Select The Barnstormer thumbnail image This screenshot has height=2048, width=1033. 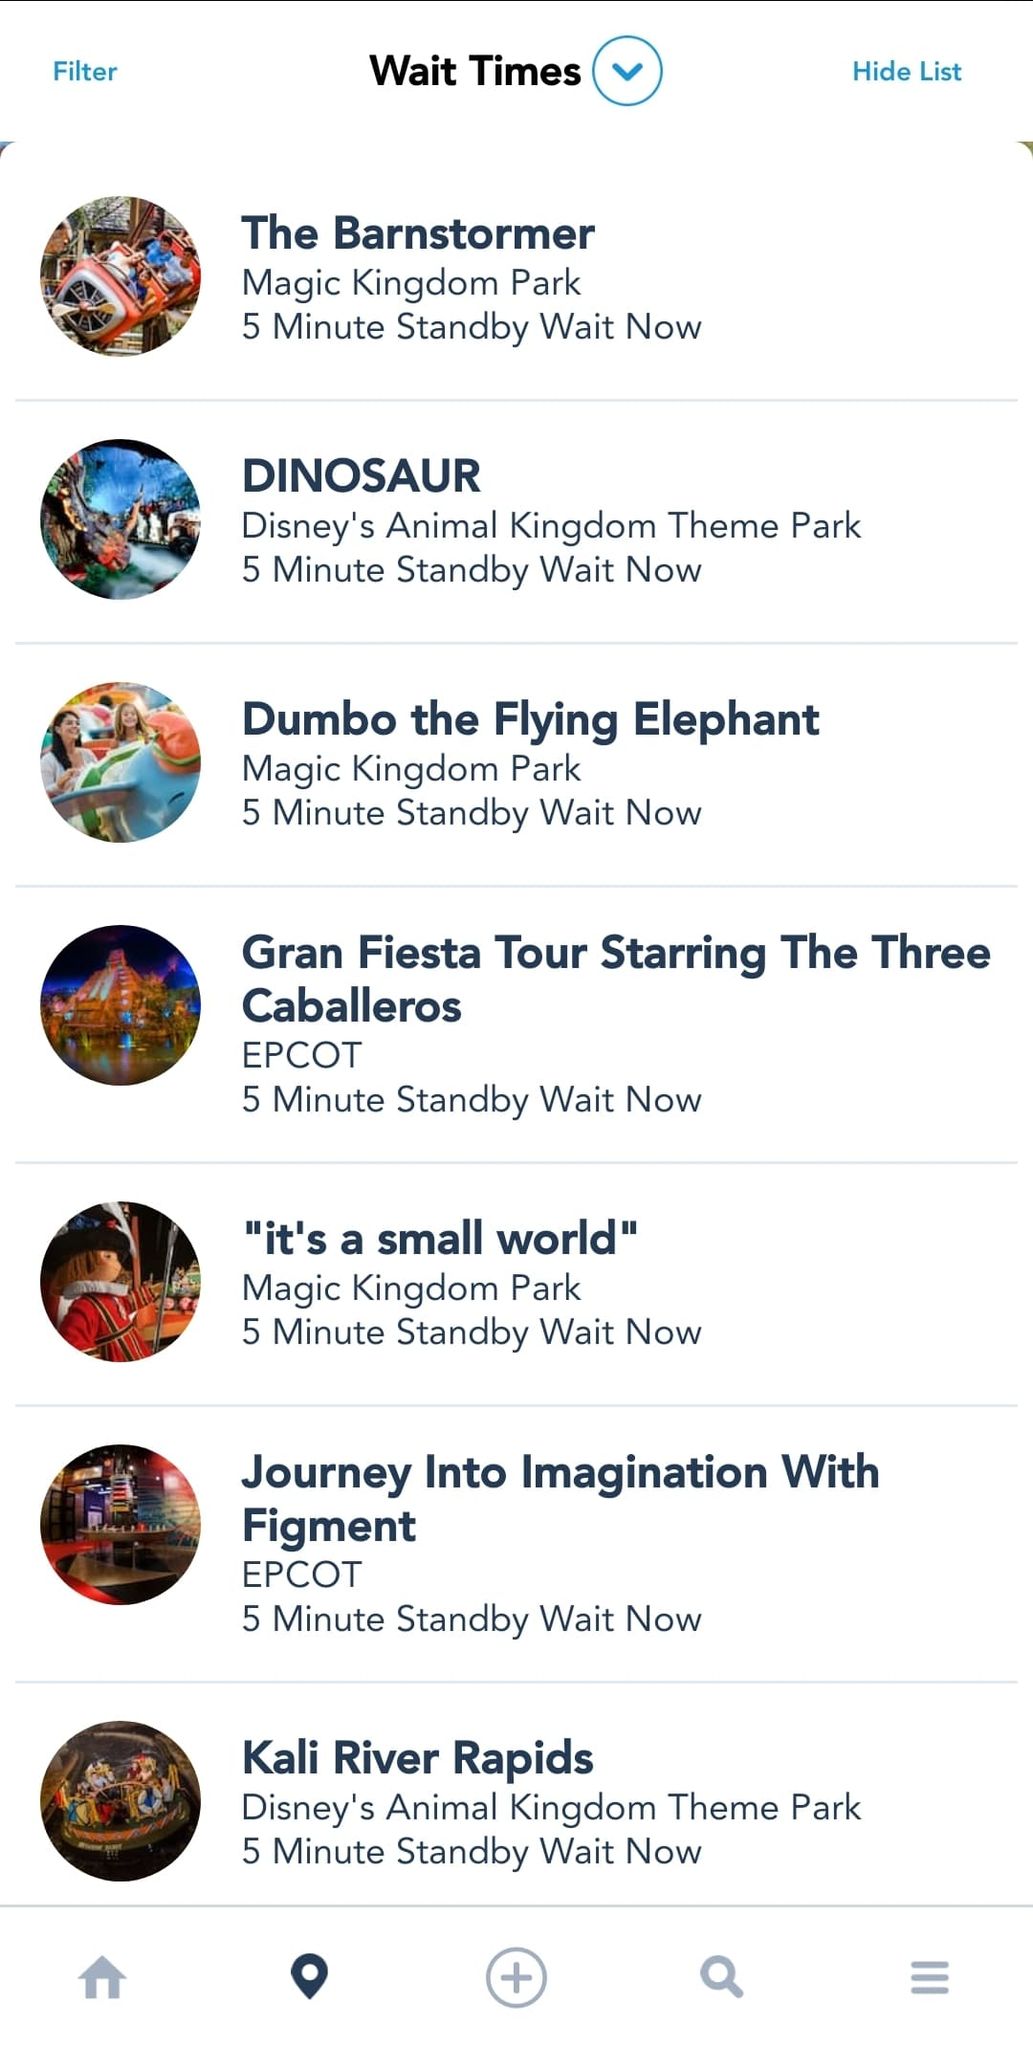coord(120,277)
